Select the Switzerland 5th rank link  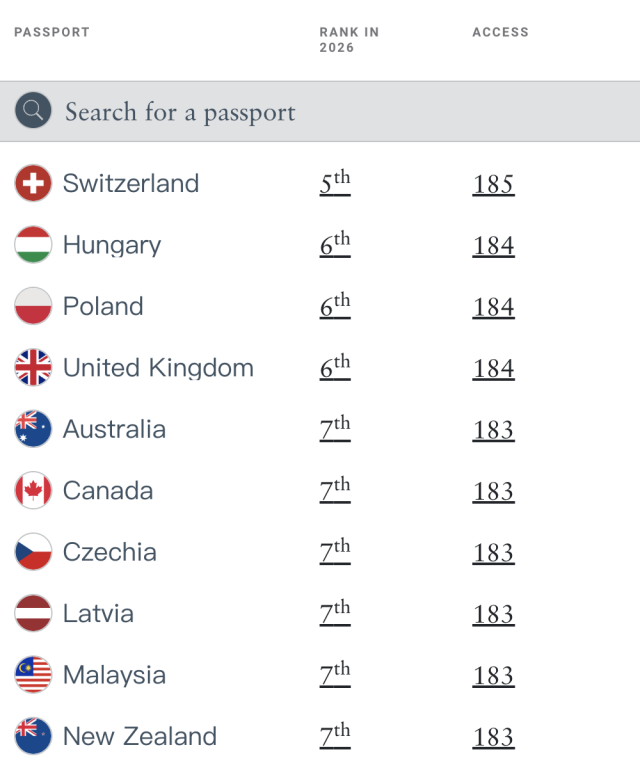click(335, 183)
